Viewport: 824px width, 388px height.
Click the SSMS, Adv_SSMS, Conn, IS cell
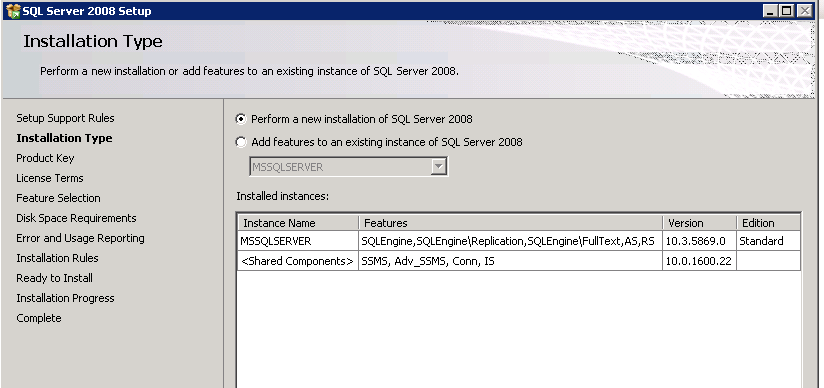[510, 261]
